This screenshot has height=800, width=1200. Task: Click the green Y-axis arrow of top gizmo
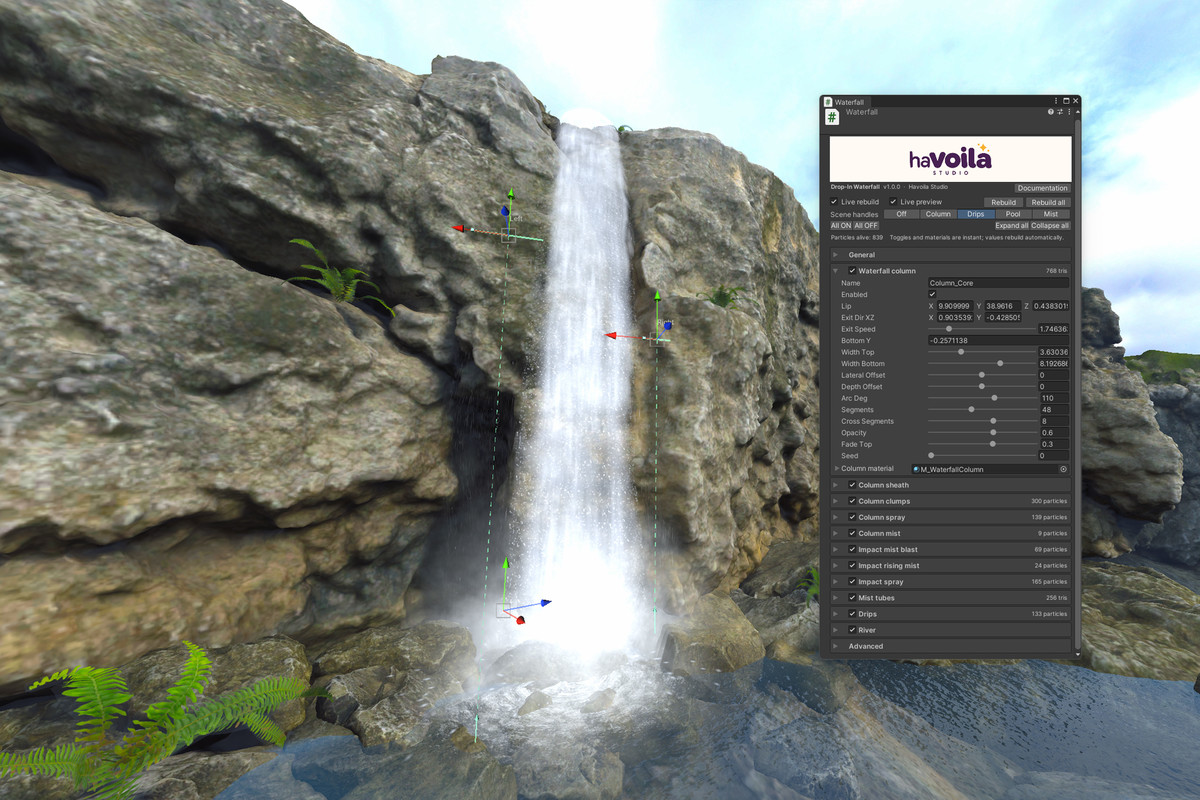510,193
